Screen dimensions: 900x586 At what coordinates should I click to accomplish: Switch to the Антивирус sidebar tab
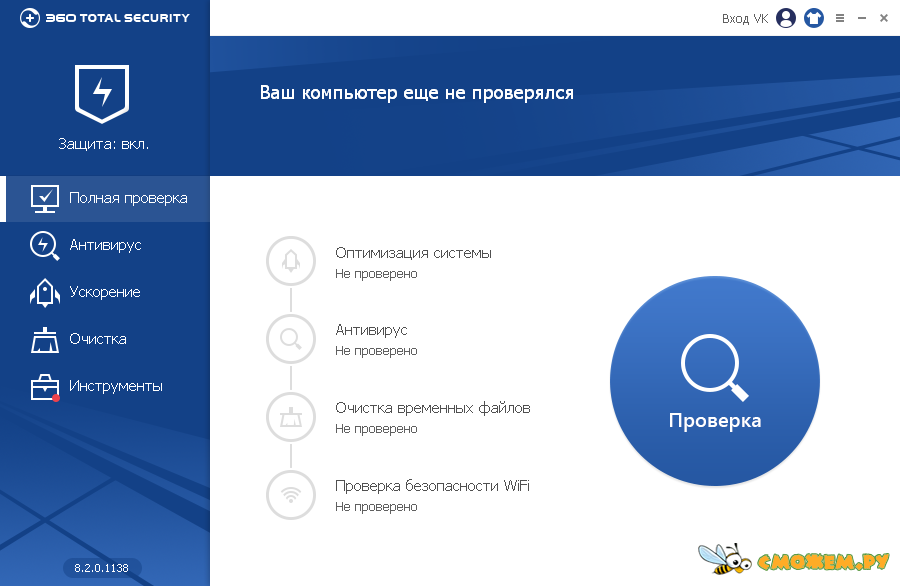pos(105,246)
